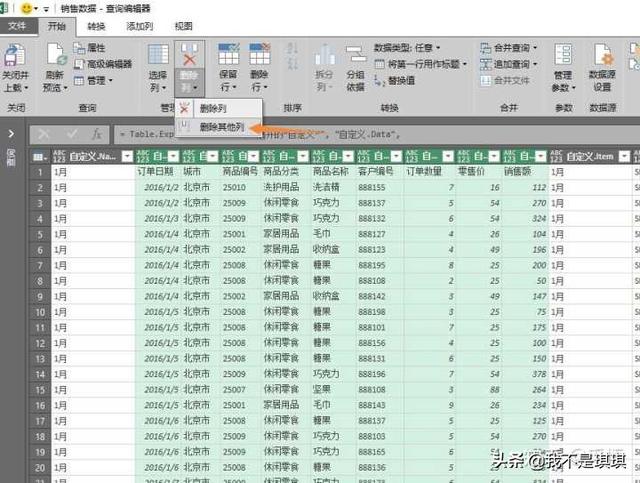Click the Close & Load icon

click(15, 55)
